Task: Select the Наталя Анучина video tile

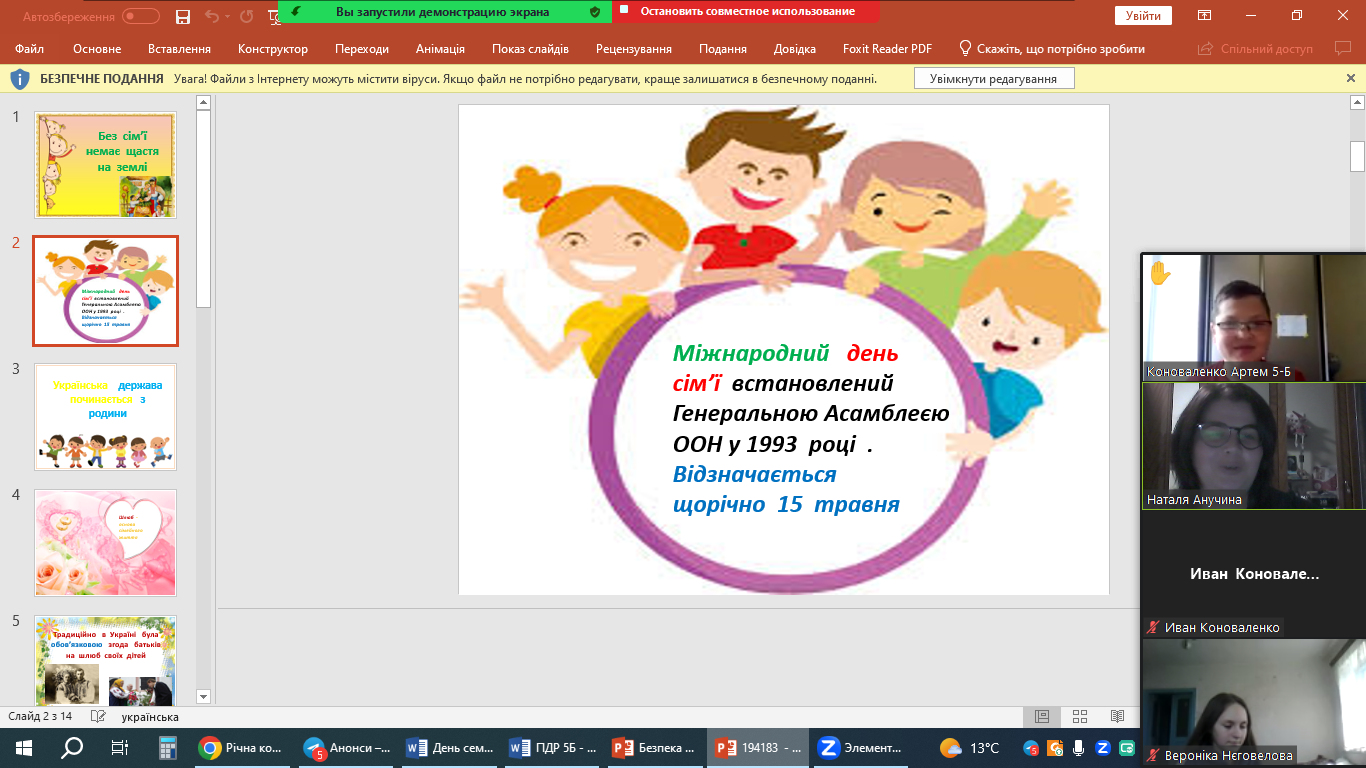Action: [x=1253, y=446]
